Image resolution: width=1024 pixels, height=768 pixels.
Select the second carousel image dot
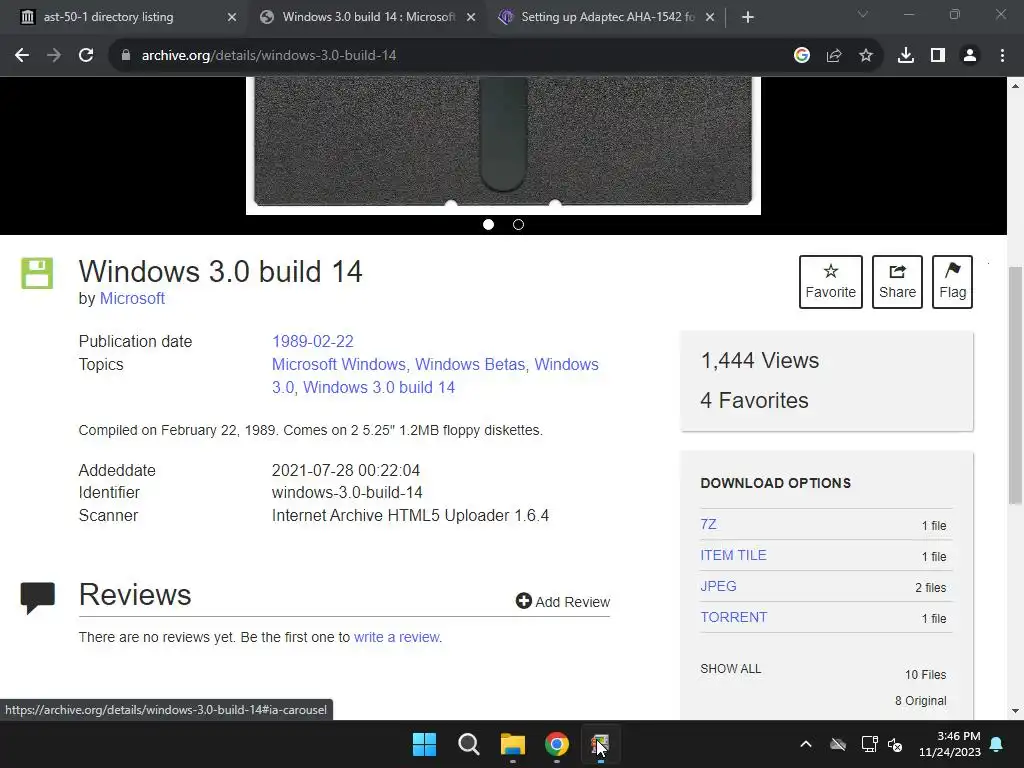point(519,225)
